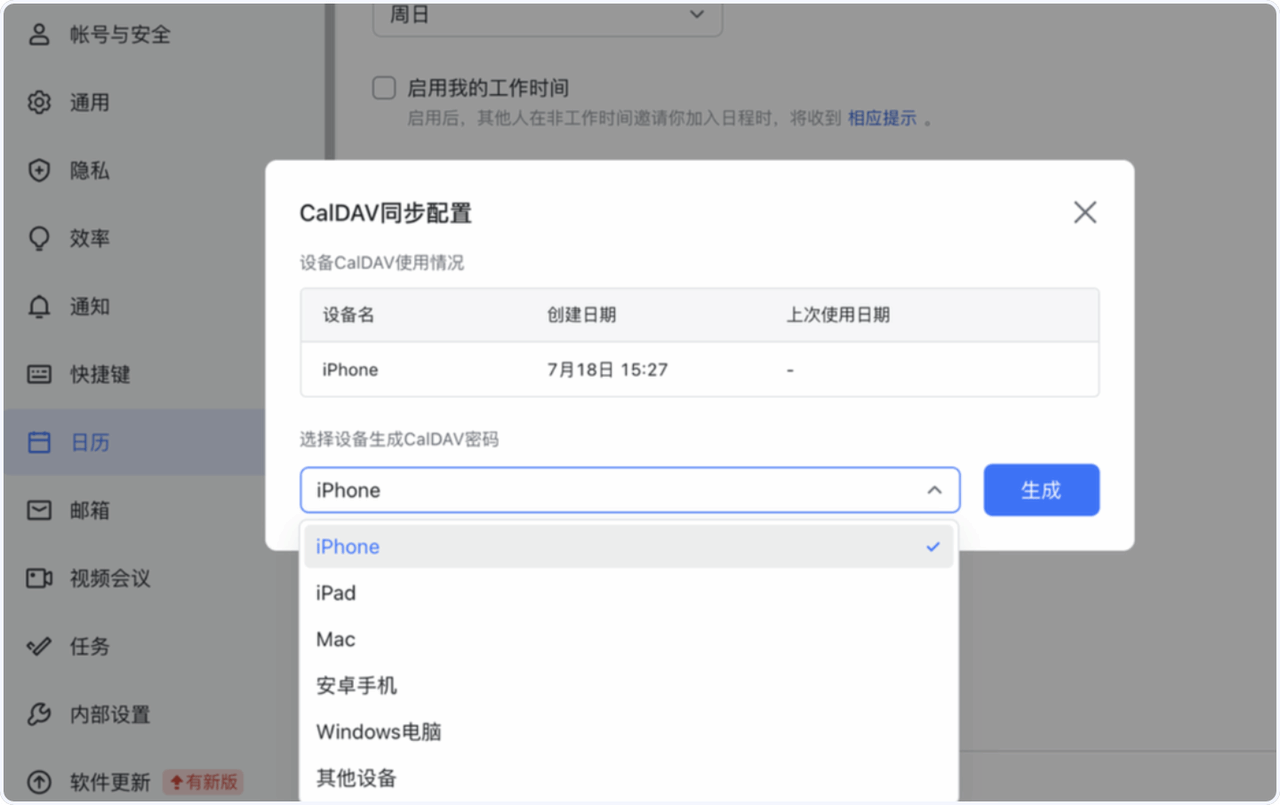Click the 生成 button to generate password
Viewport: 1280px width, 805px height.
[1041, 489]
